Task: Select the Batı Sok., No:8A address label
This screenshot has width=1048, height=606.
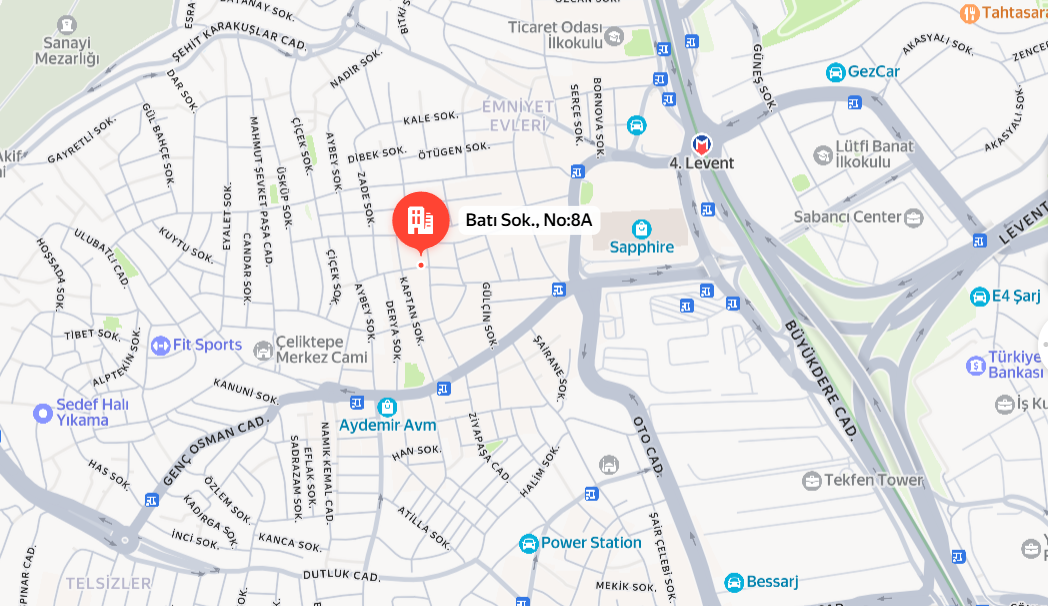Action: (x=529, y=220)
